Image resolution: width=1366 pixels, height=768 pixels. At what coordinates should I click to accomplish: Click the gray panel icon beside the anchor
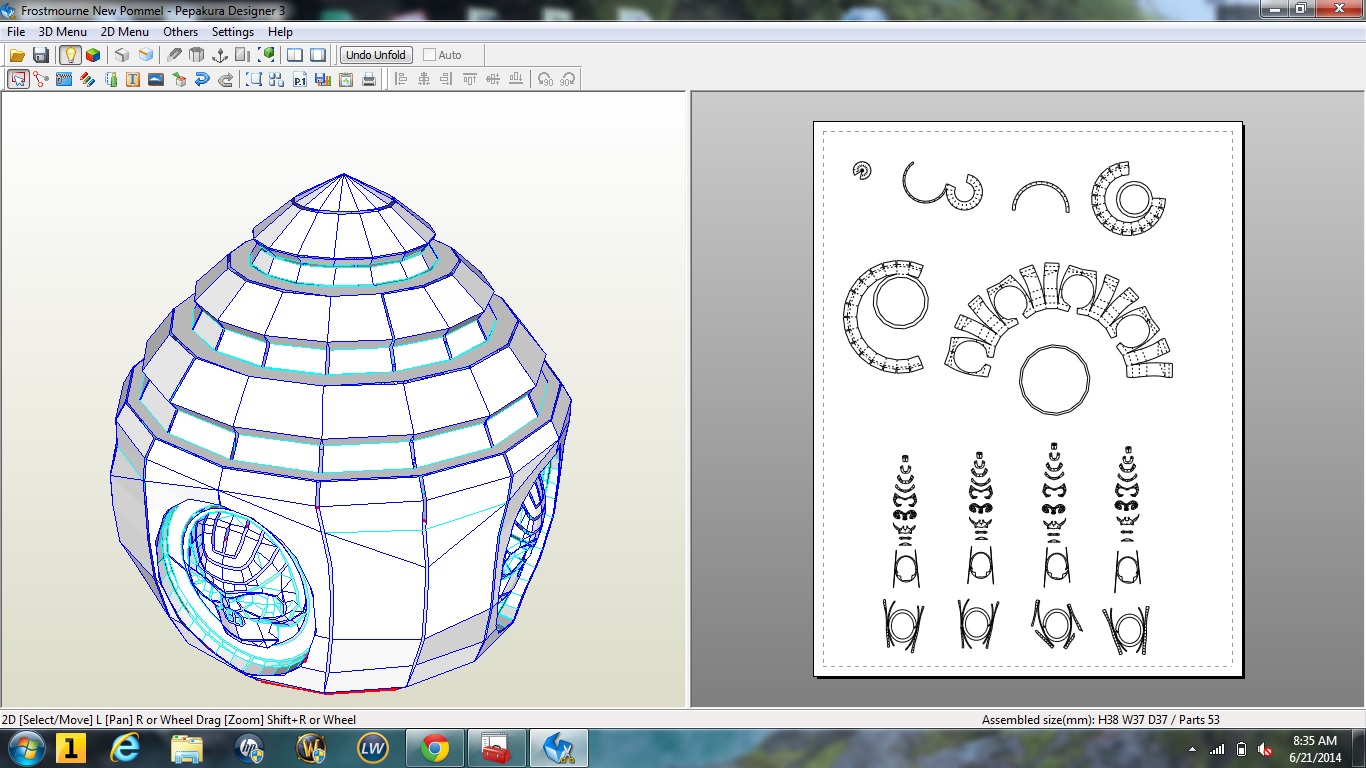[x=243, y=55]
